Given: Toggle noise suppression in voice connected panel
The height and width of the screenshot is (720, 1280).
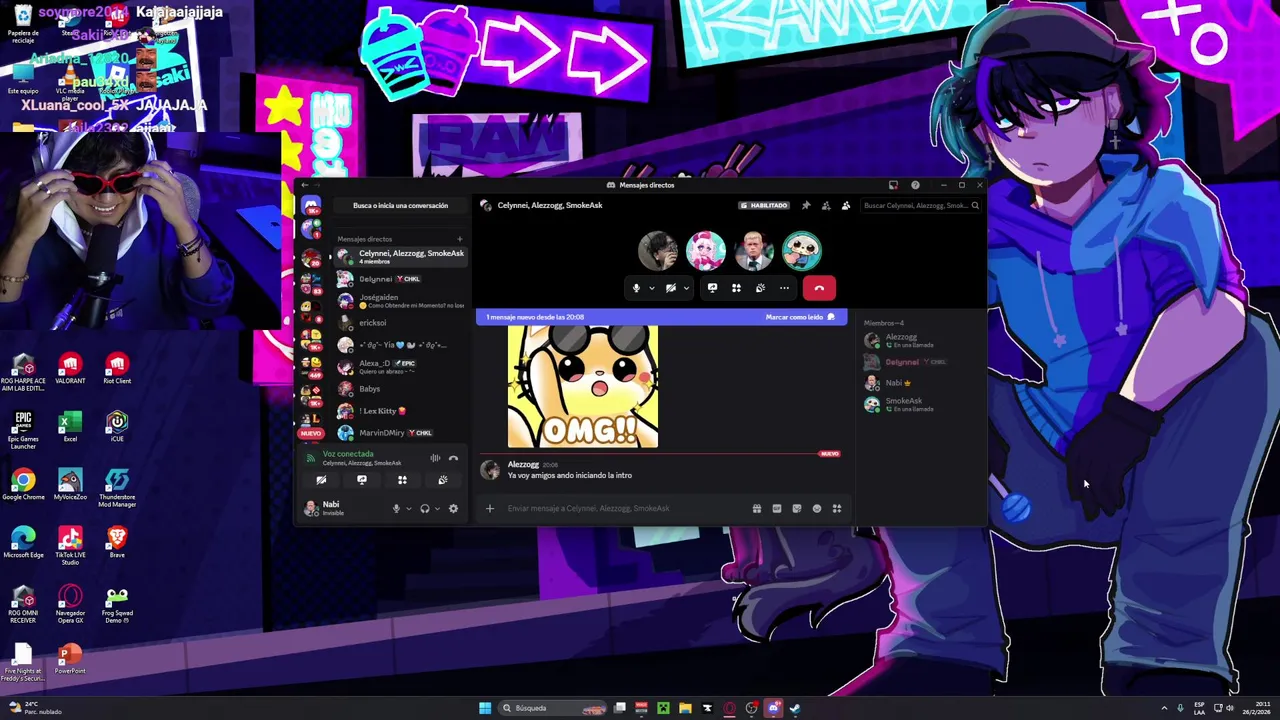Looking at the screenshot, I should [x=435, y=458].
